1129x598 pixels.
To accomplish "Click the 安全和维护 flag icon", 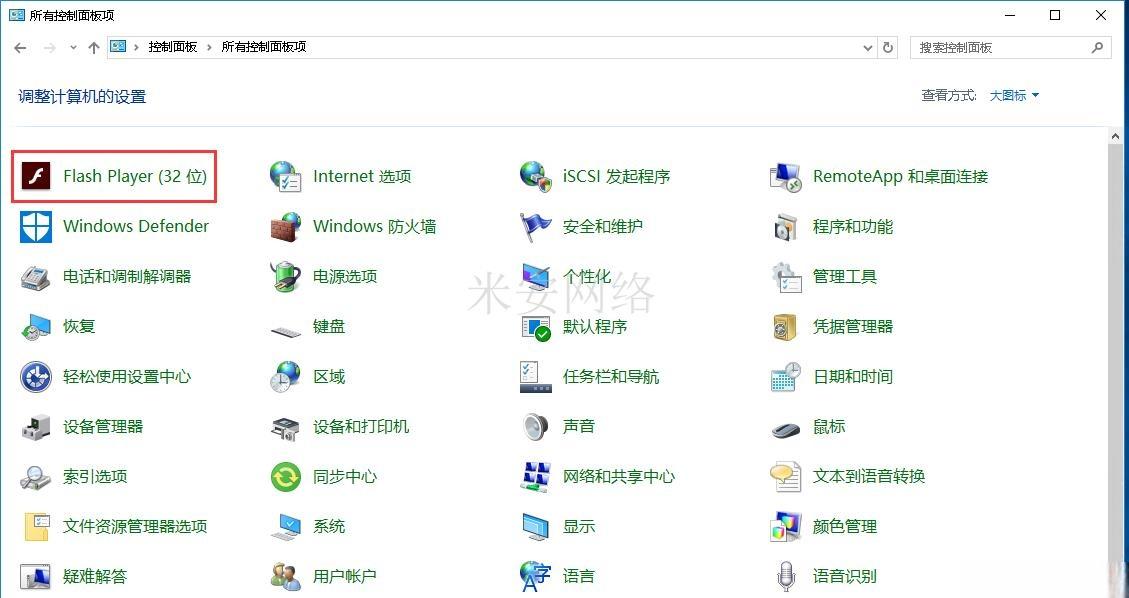I will point(536,227).
